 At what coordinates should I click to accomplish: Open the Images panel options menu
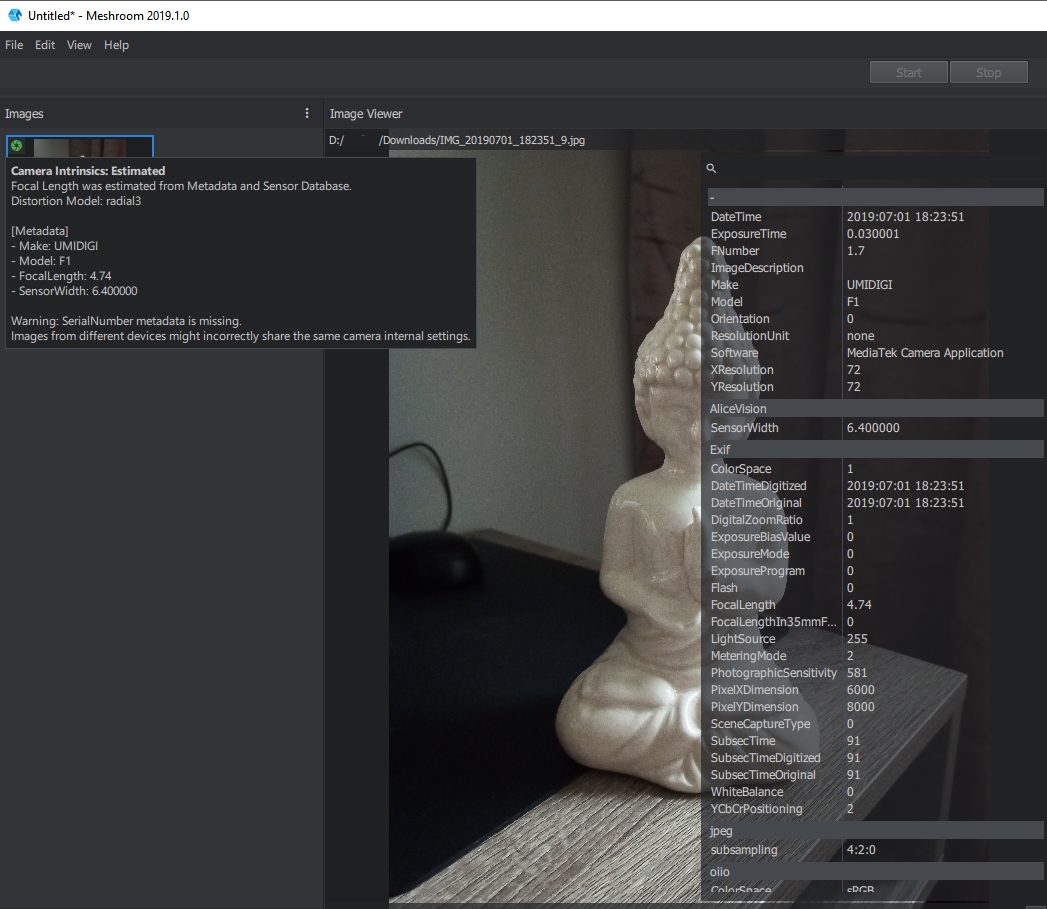[x=307, y=113]
